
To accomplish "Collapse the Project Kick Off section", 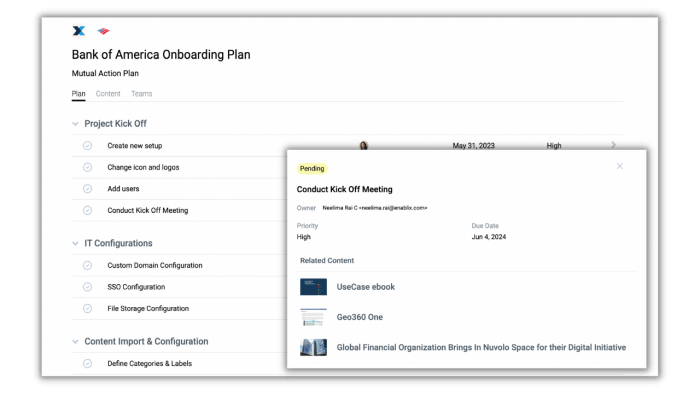I will click(75, 124).
